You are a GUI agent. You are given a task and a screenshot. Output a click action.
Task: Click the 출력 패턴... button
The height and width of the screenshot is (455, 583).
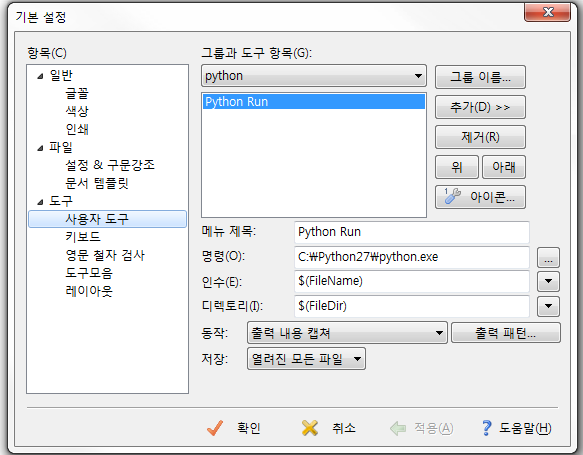tap(506, 333)
